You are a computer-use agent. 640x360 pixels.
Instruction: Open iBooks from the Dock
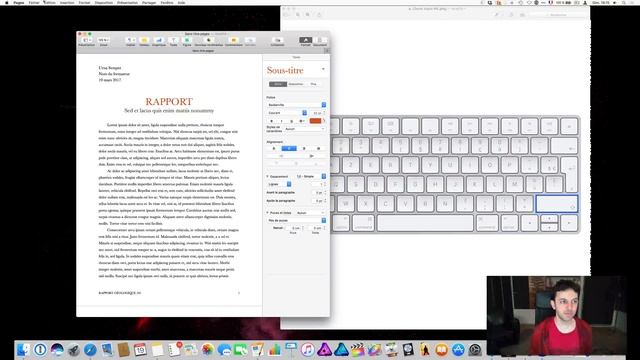coord(442,350)
